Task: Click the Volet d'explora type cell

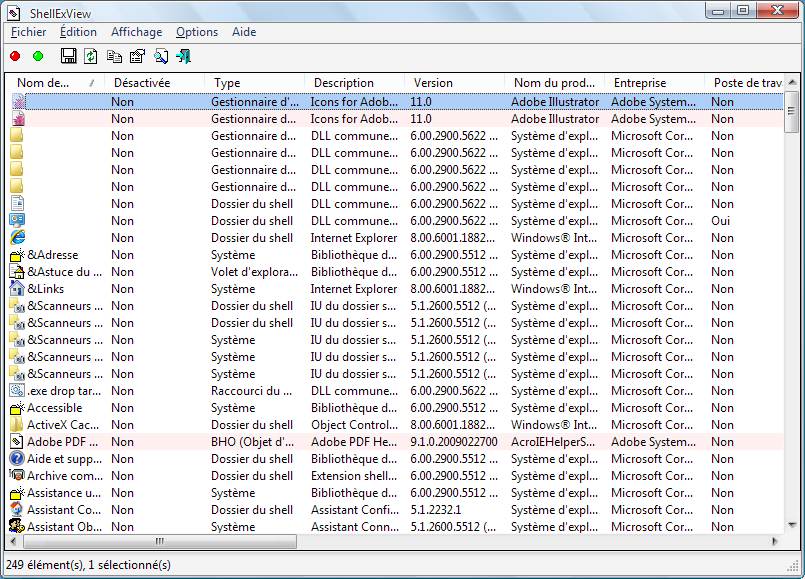Action: coord(254,272)
